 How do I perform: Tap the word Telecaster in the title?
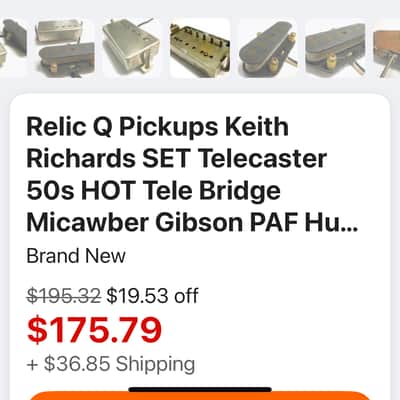coord(263,159)
